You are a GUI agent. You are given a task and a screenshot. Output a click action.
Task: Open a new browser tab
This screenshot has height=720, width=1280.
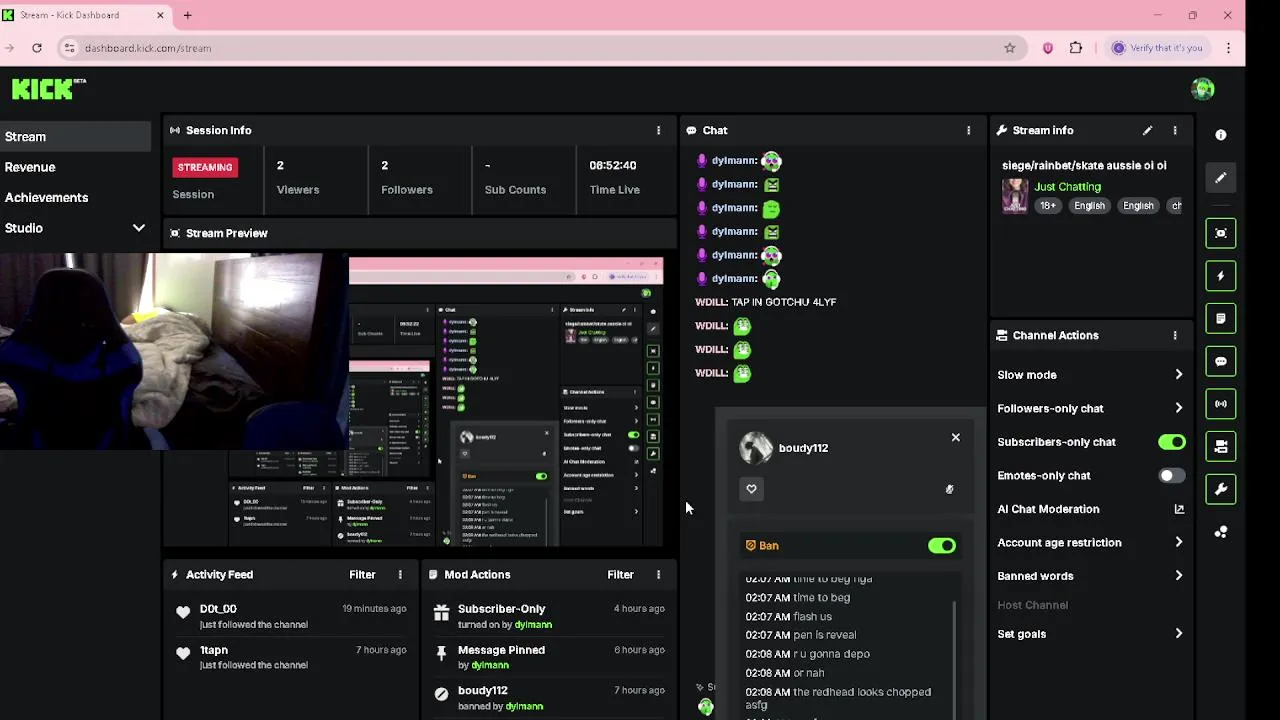pos(187,15)
